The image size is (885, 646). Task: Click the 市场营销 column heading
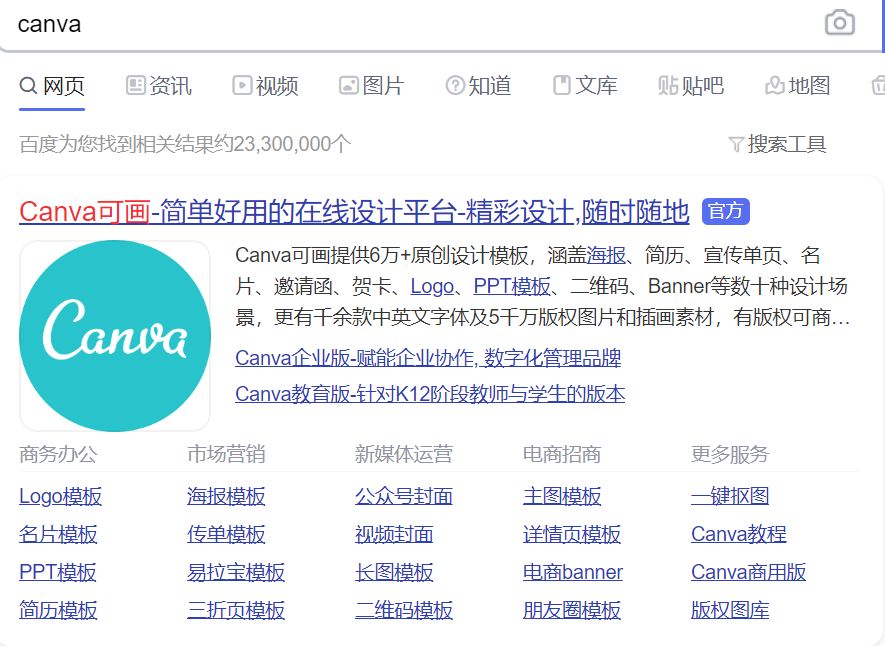226,455
